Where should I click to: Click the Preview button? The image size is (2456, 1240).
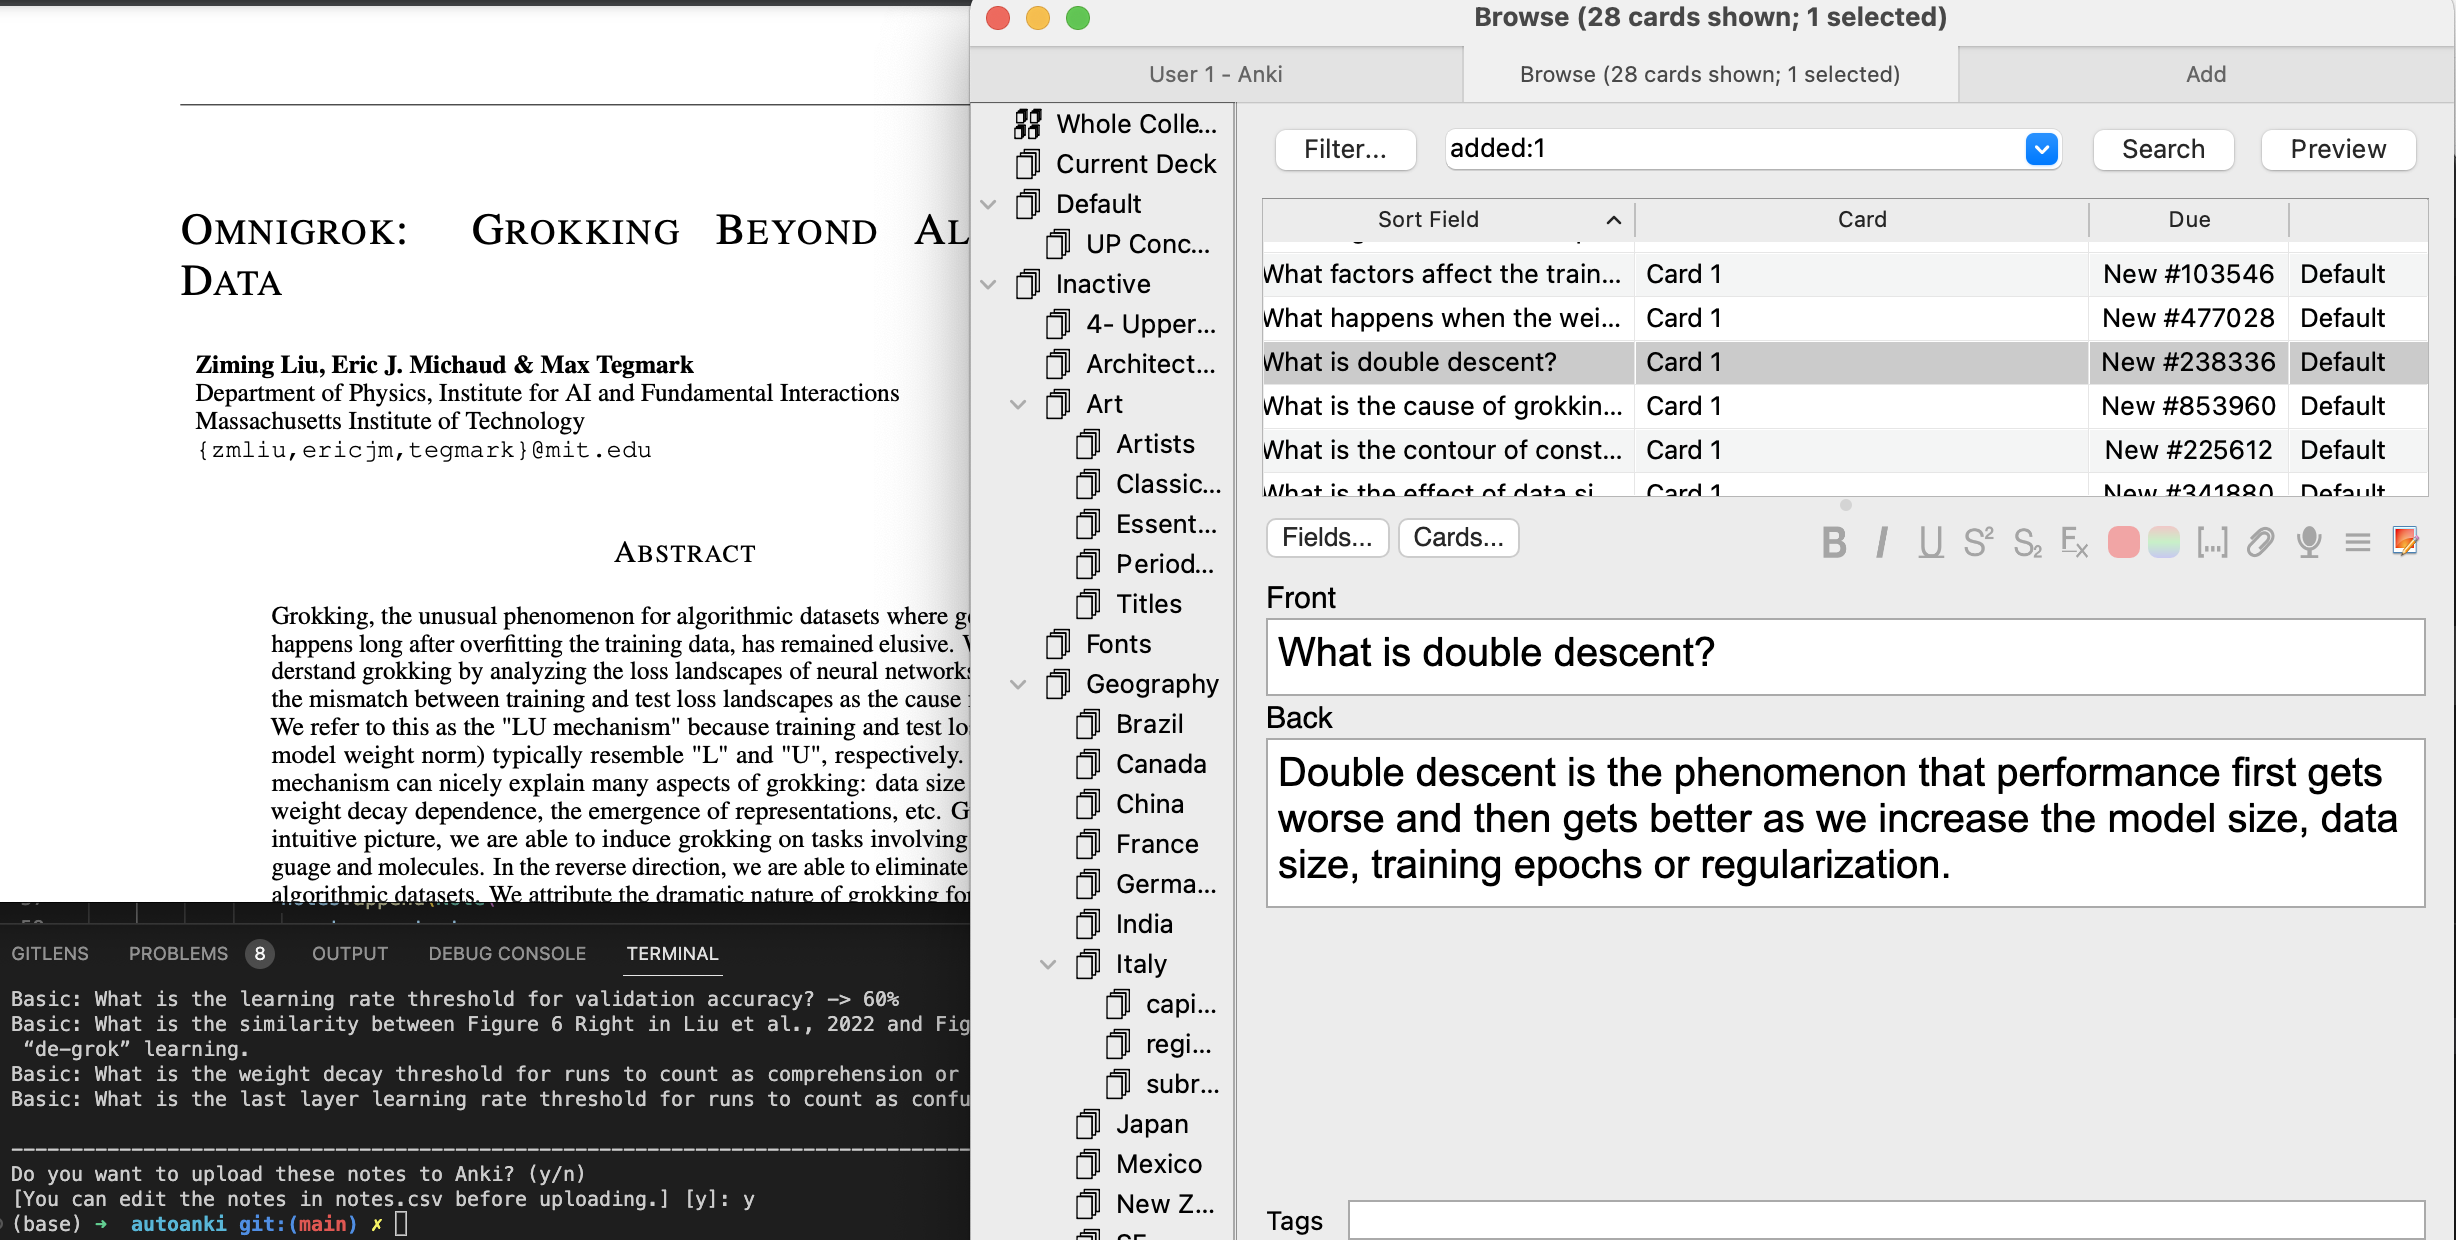(x=2338, y=149)
